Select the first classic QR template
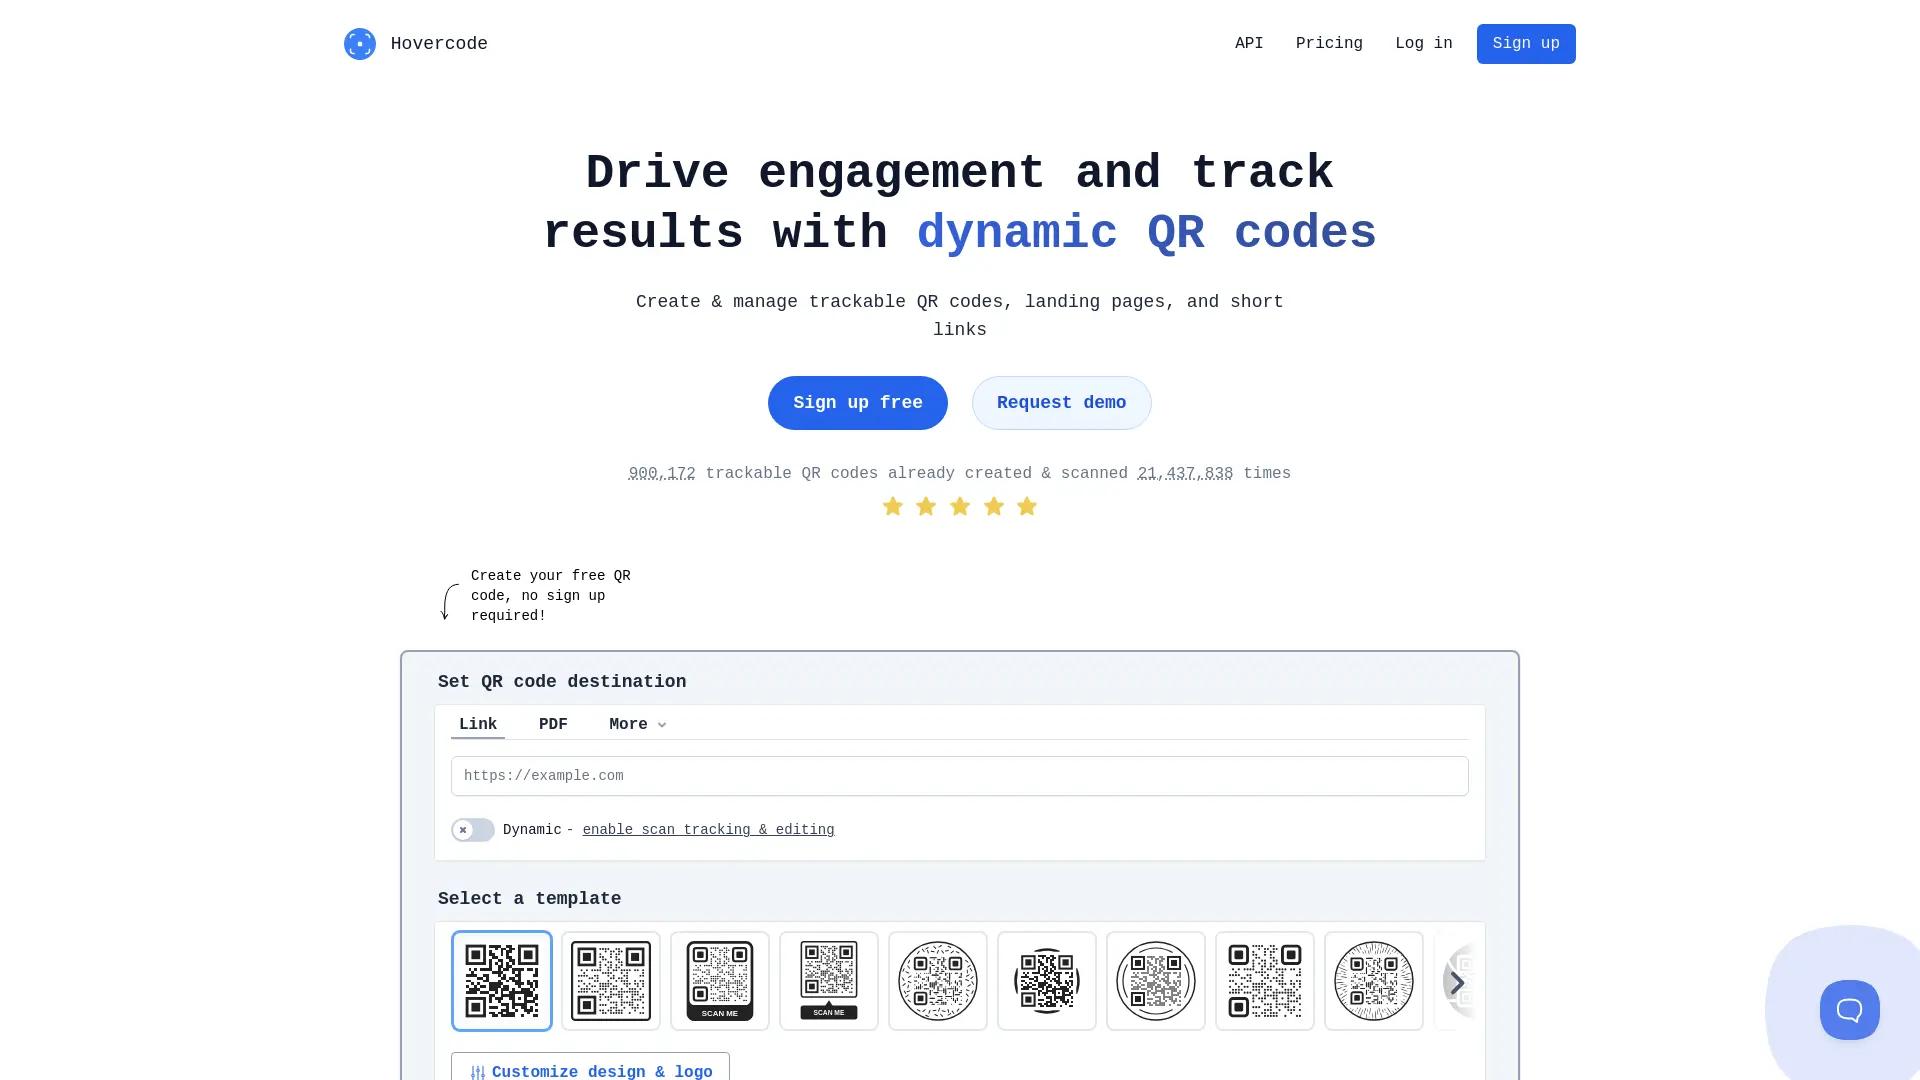Viewport: 1920px width, 1080px height. click(x=502, y=981)
